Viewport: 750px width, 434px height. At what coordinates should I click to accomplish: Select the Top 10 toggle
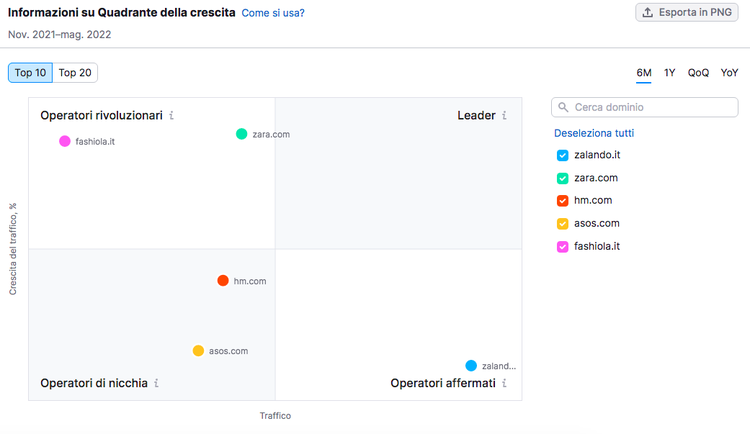click(x=30, y=73)
